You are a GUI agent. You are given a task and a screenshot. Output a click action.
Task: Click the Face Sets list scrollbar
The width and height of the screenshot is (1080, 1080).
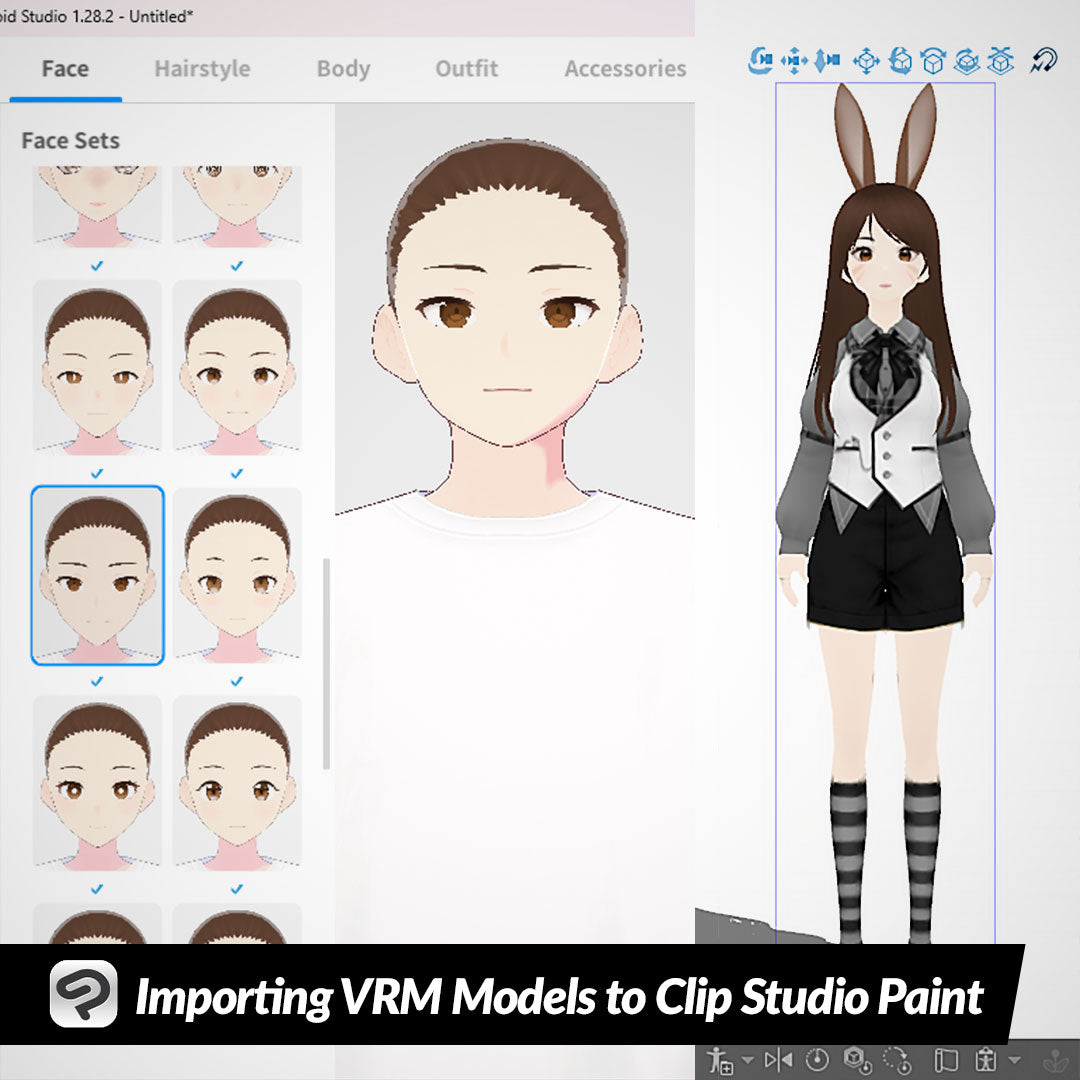click(x=326, y=664)
